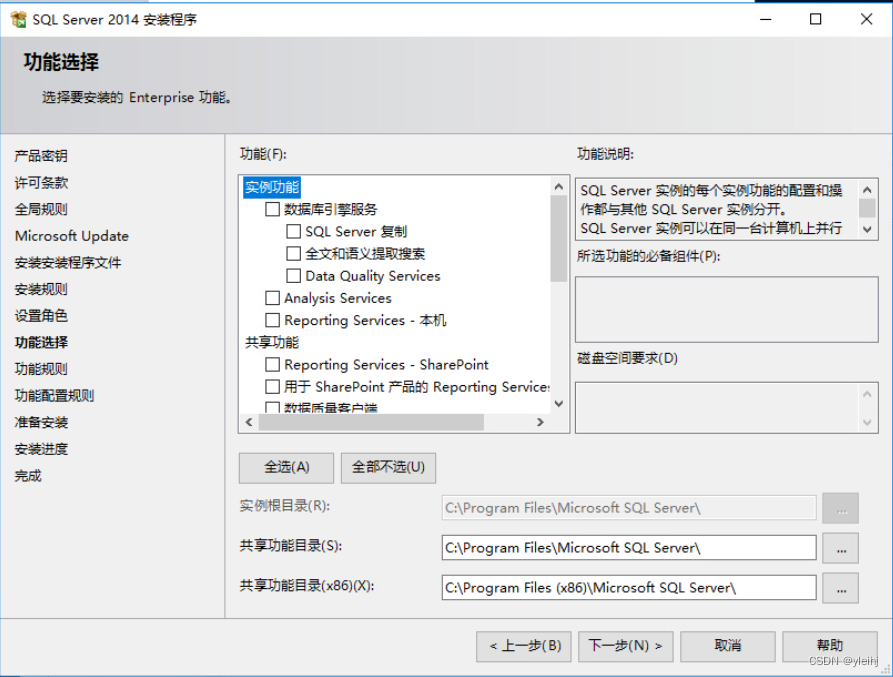Select Microsoft Update in the step list

pyautogui.click(x=71, y=236)
